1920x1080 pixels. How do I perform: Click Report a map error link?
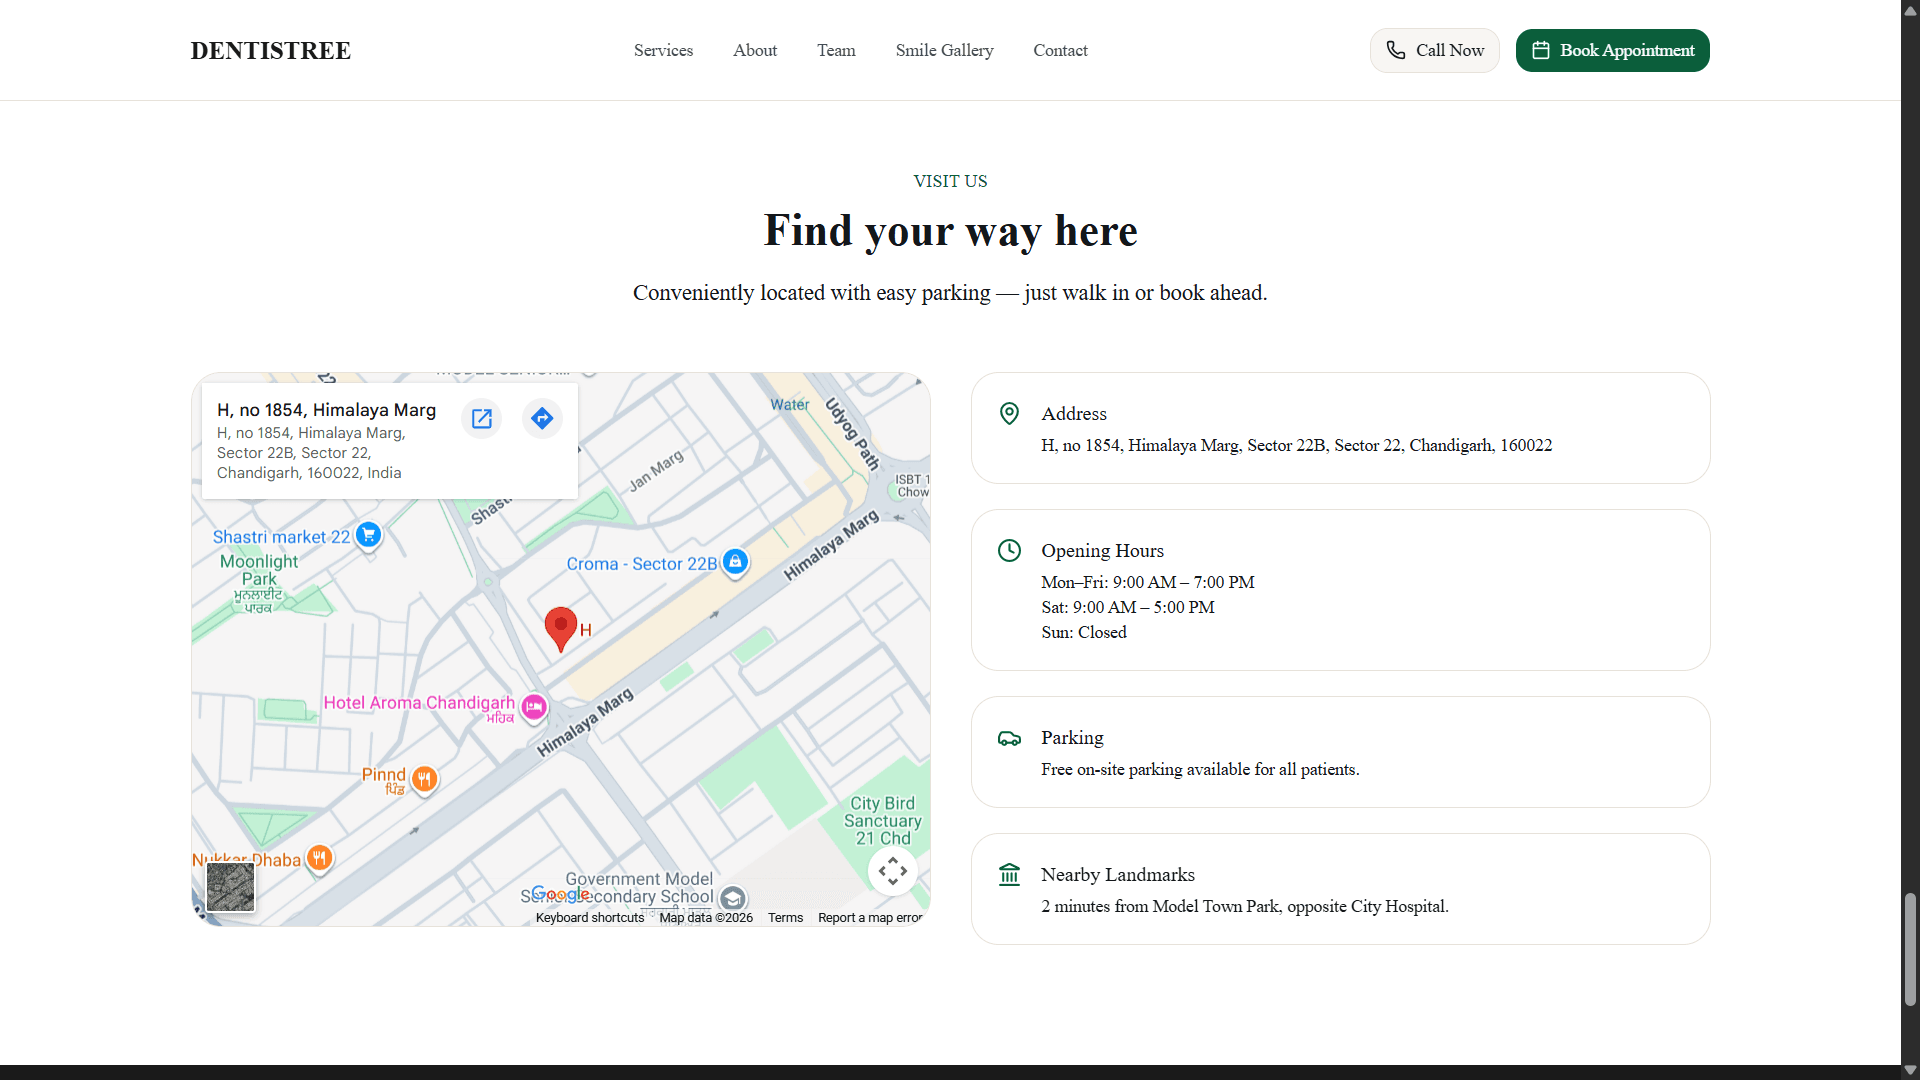(869, 918)
